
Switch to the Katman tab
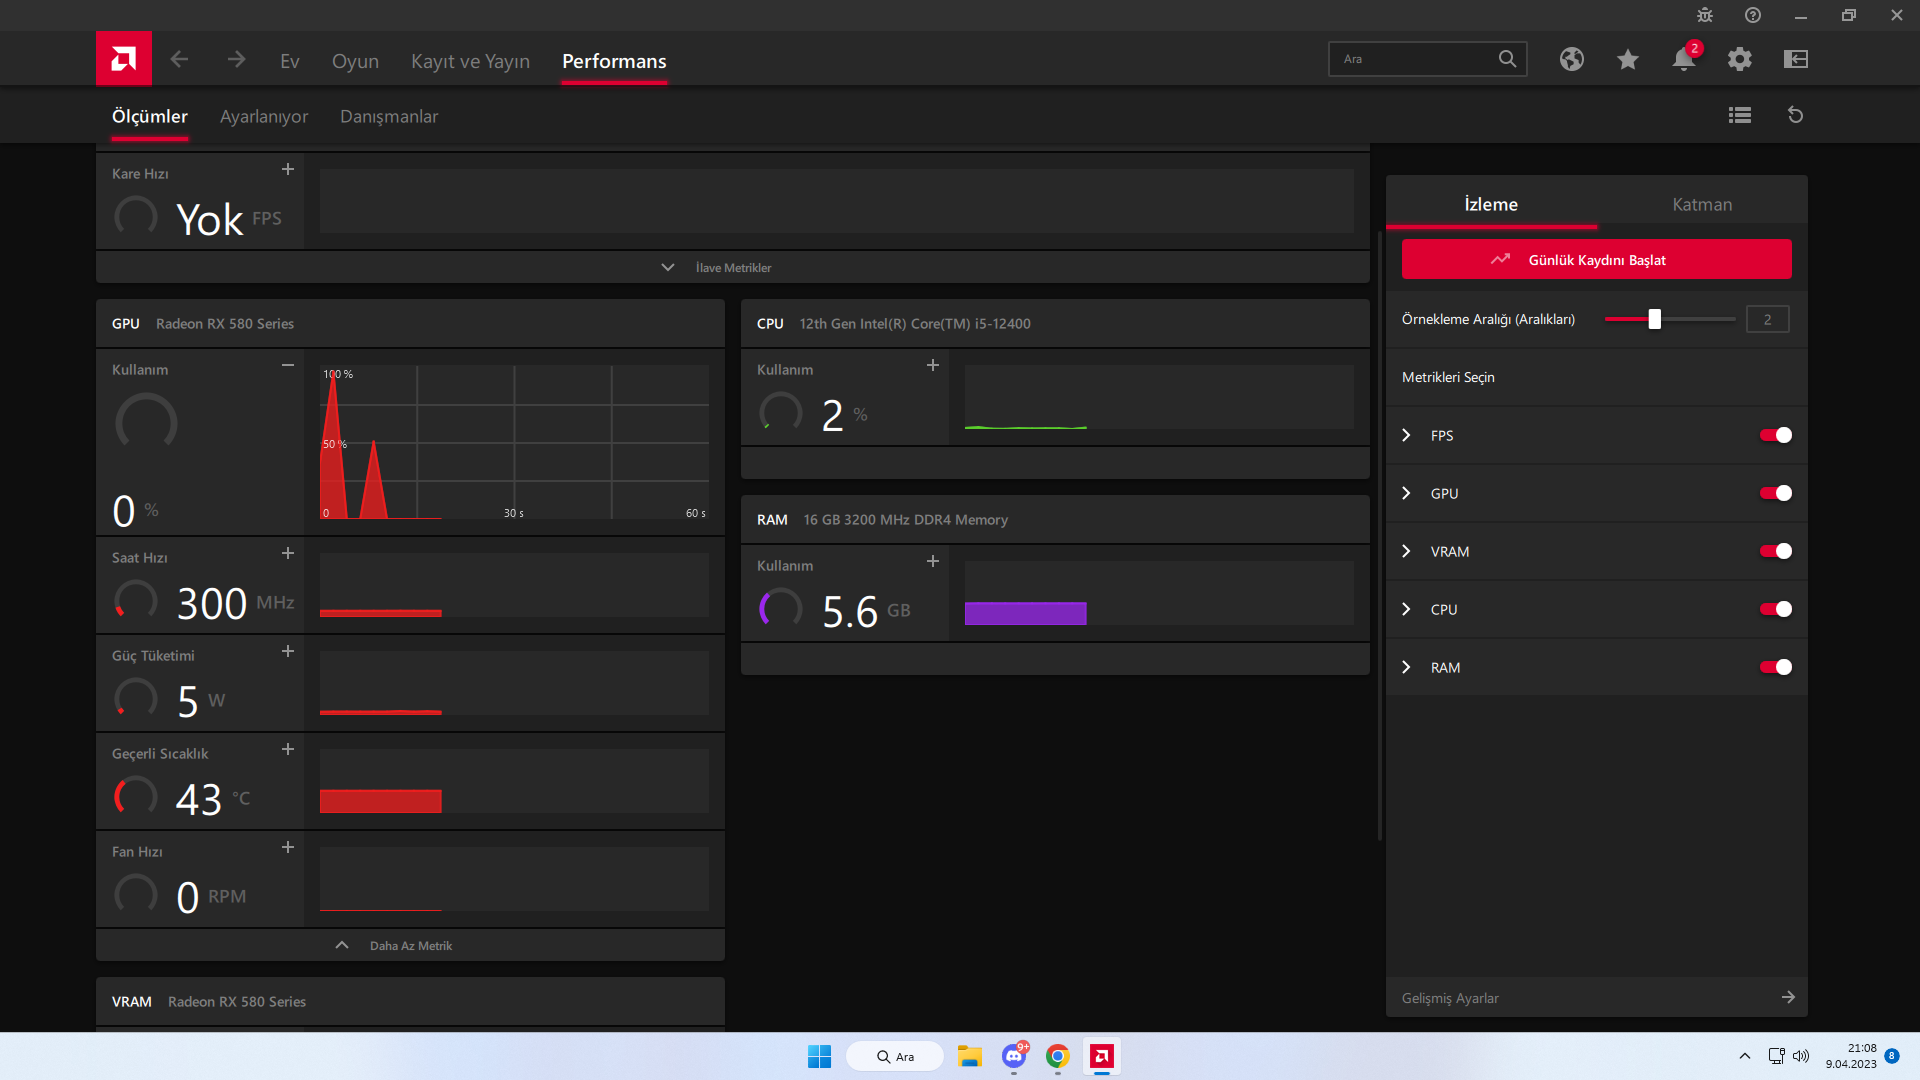point(1702,205)
